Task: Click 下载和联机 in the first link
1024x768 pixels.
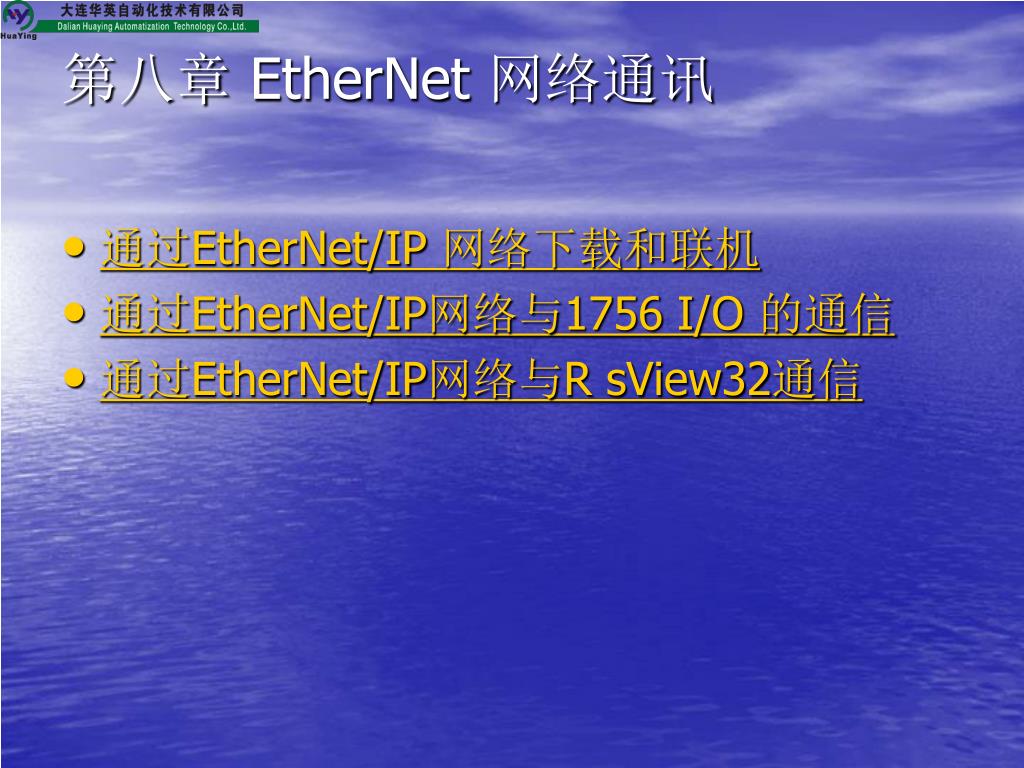Action: (x=645, y=249)
